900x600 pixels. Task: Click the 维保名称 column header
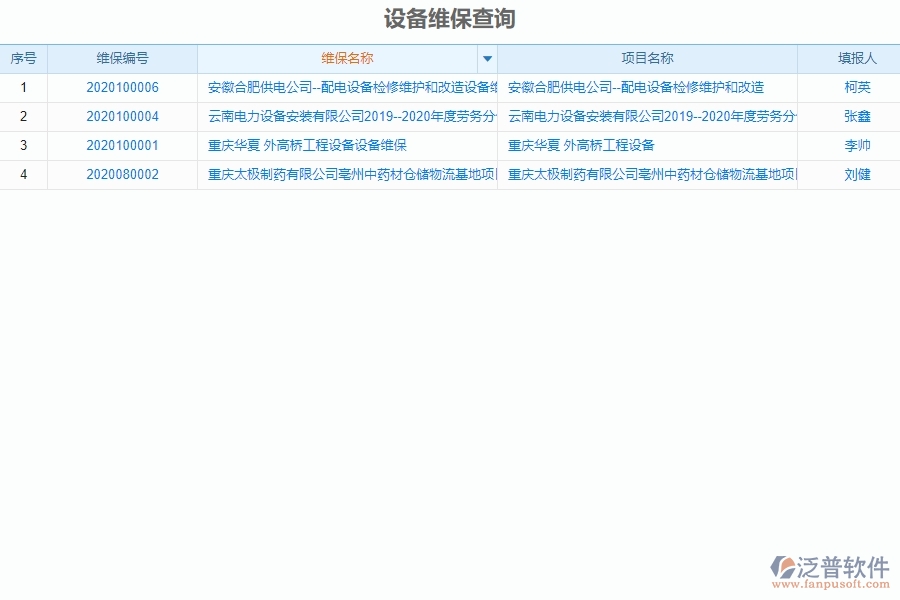point(345,59)
